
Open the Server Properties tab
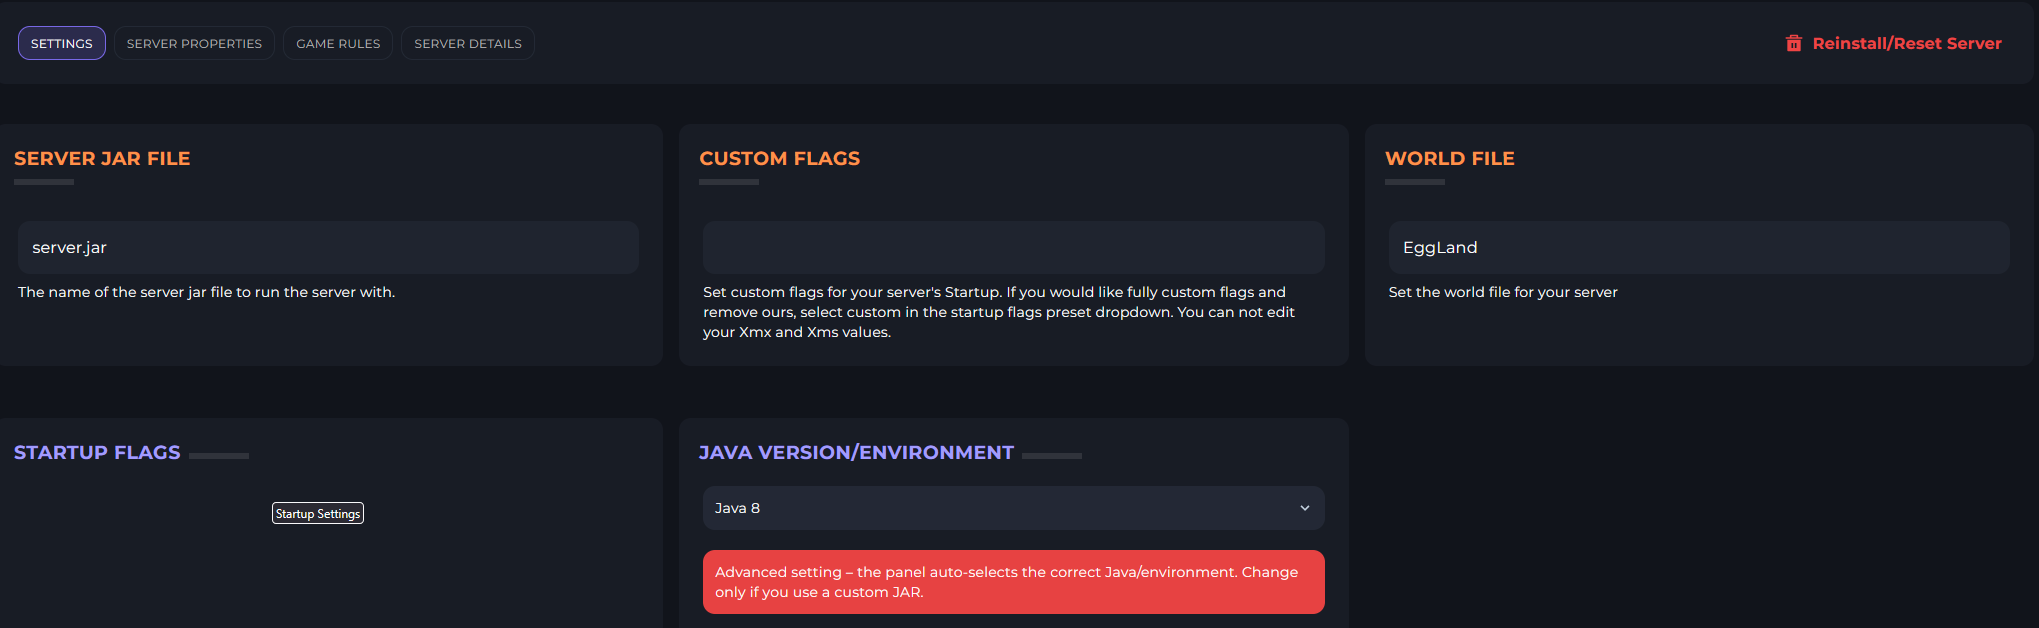coord(194,43)
